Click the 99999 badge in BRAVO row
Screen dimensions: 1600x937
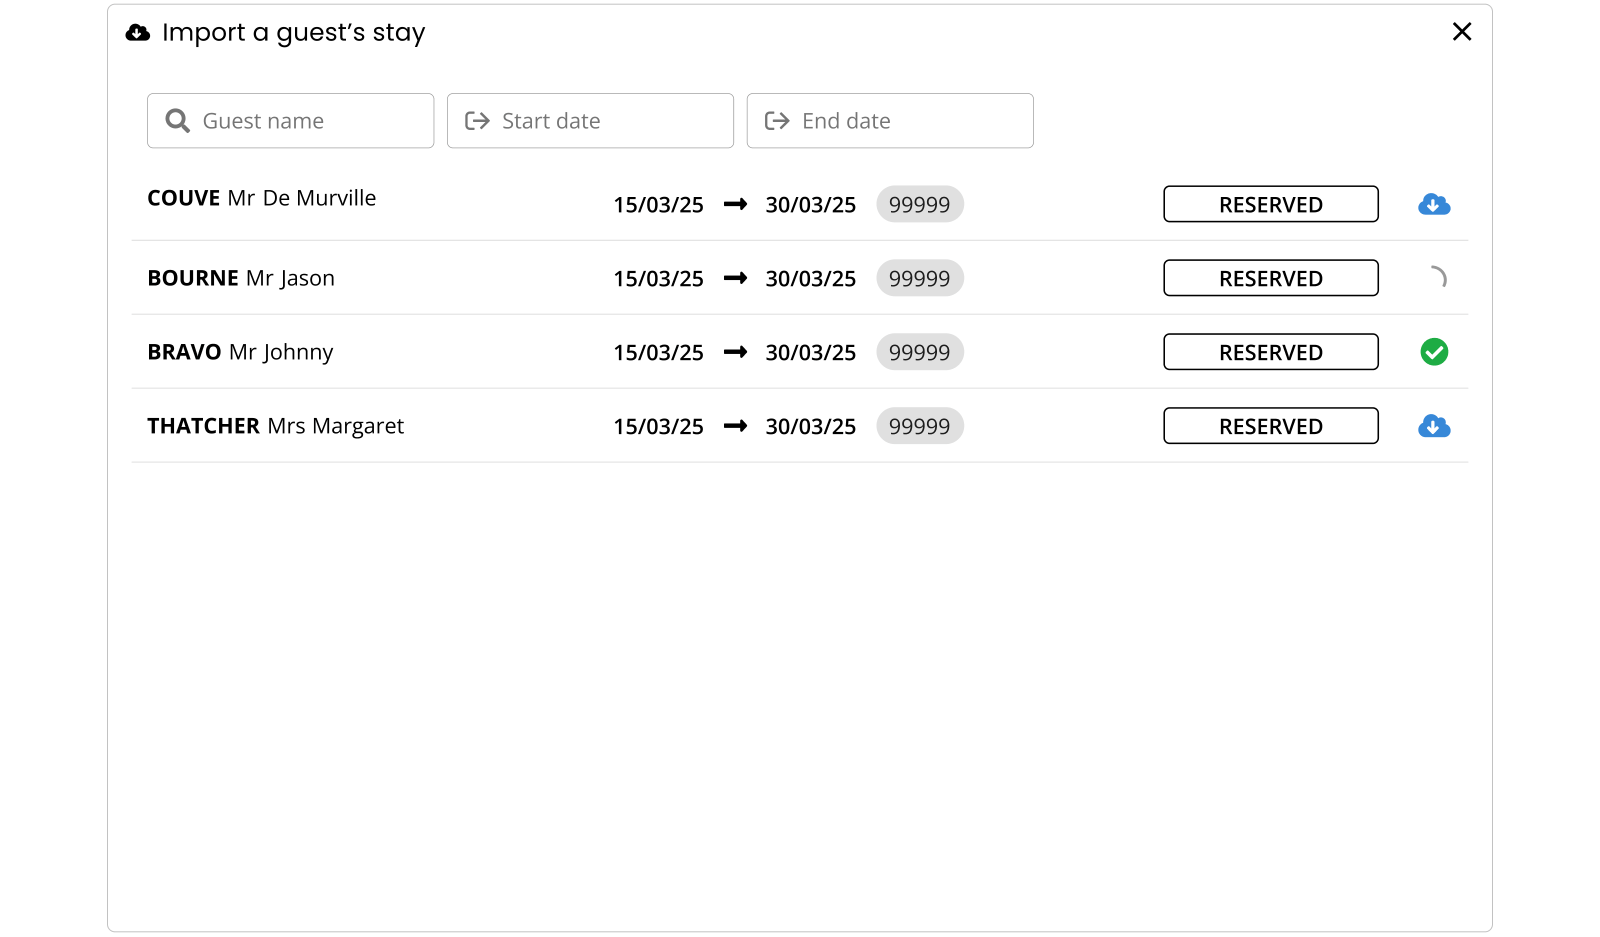920,352
